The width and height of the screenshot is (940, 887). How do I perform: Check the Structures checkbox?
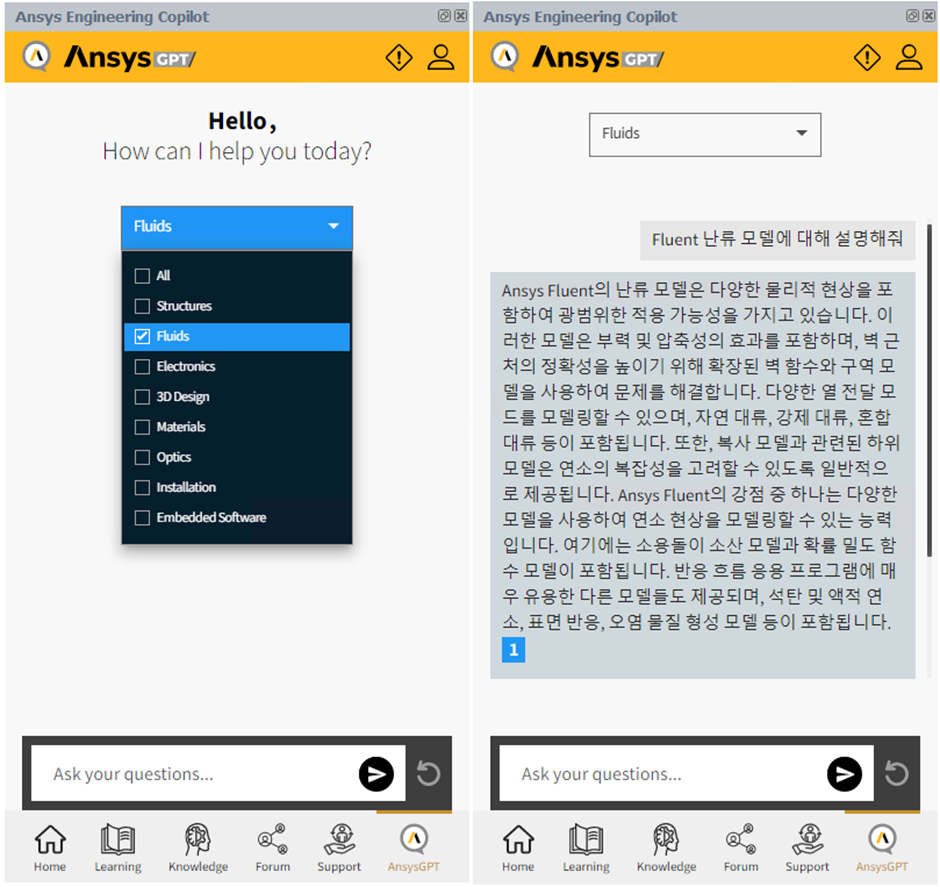(x=142, y=306)
